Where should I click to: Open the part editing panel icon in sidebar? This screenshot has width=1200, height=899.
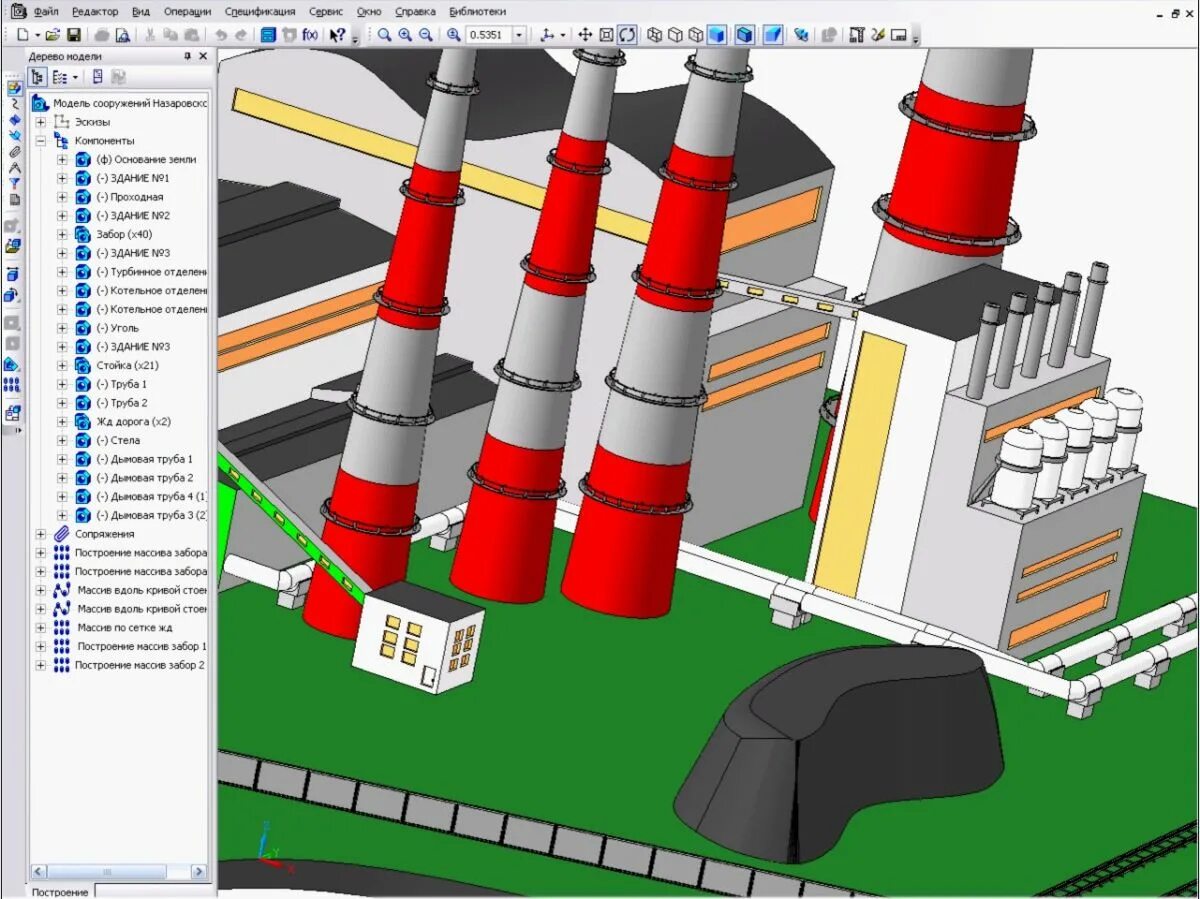coord(14,89)
